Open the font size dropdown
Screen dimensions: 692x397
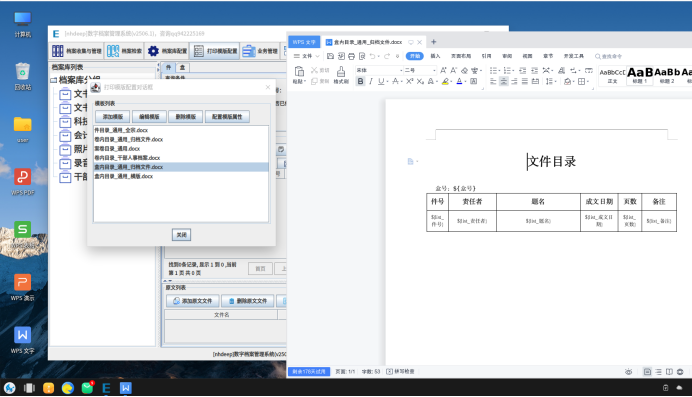point(434,70)
